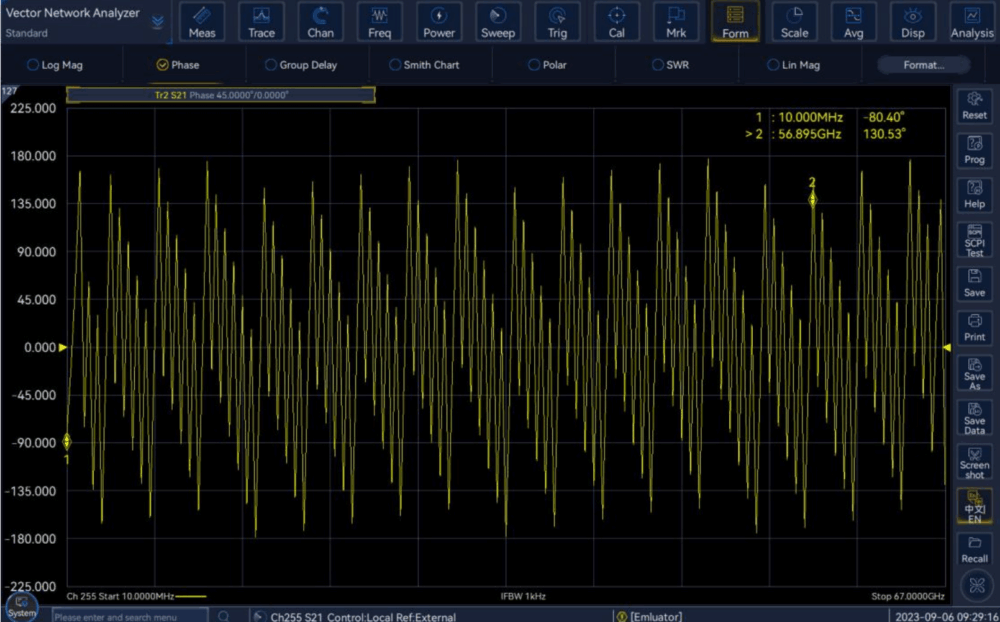Open the Format... more options button
The height and width of the screenshot is (622, 1000).
click(x=923, y=65)
